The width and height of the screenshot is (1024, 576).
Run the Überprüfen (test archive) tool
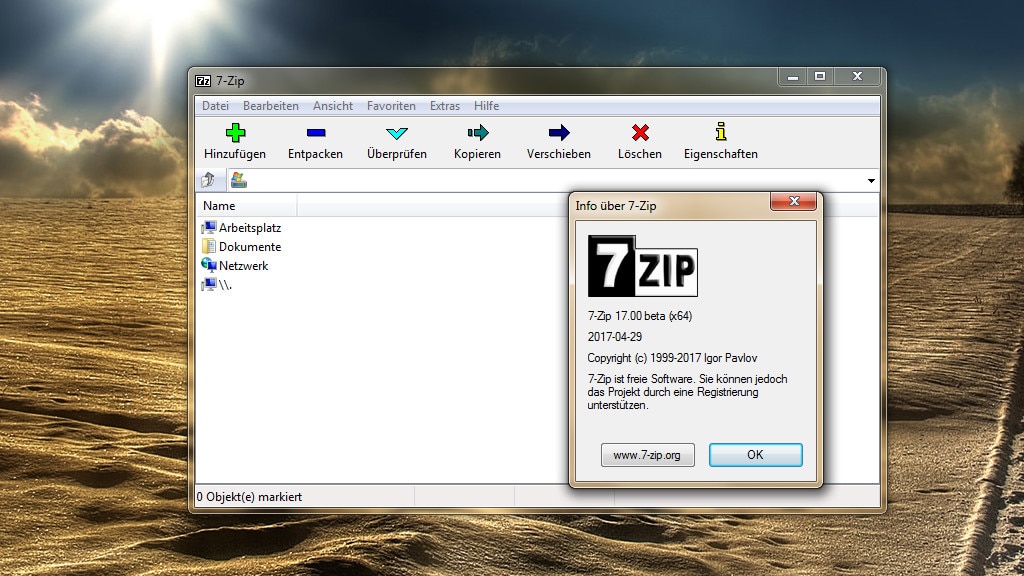(396, 141)
